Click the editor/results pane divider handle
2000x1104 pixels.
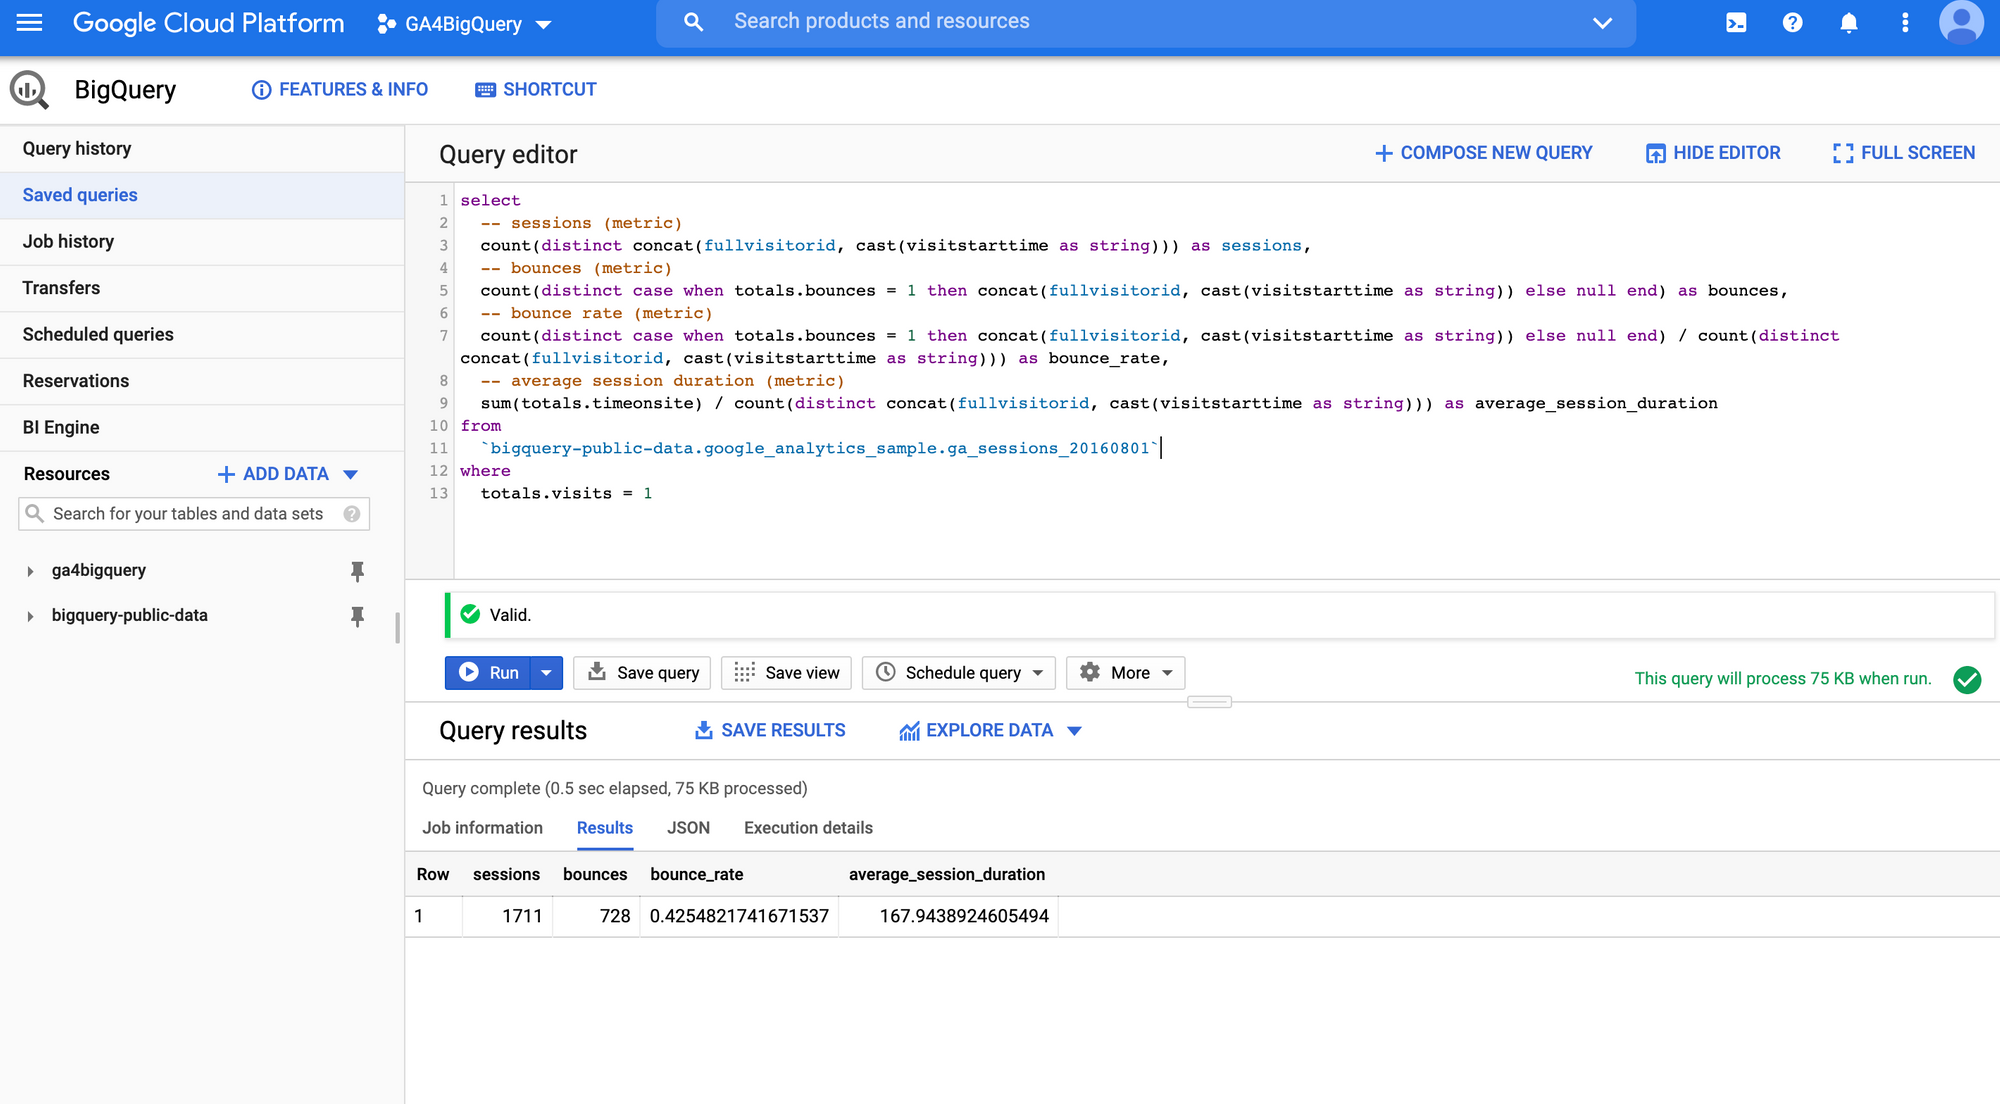[1209, 702]
